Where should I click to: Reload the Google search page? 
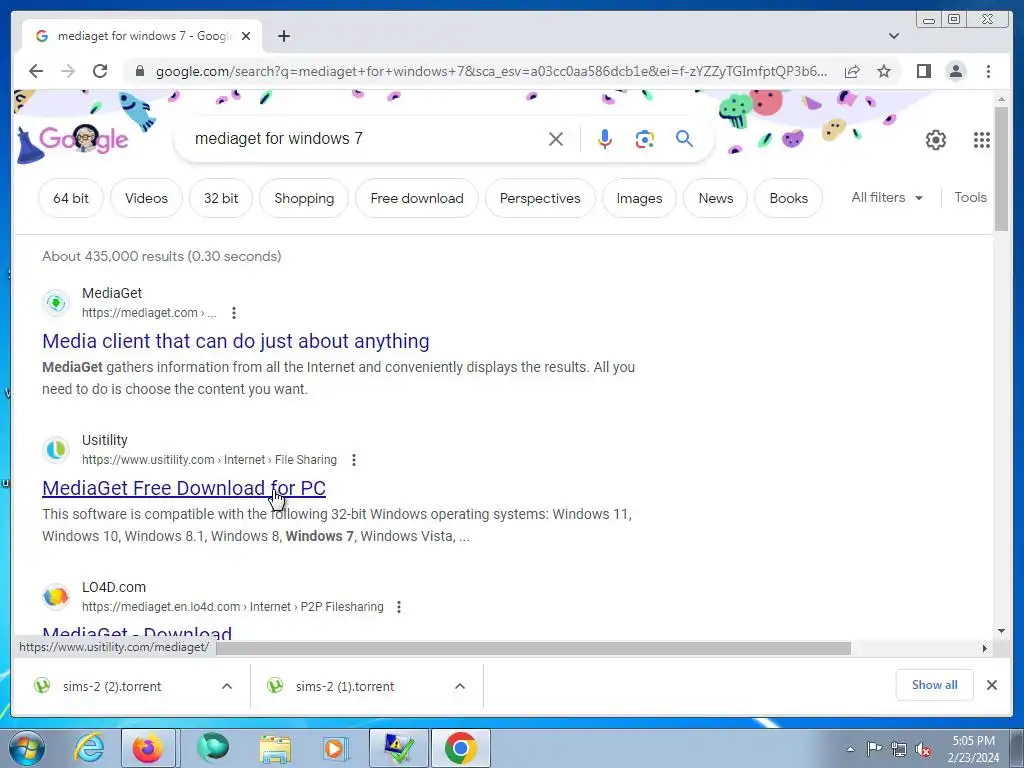tap(100, 71)
